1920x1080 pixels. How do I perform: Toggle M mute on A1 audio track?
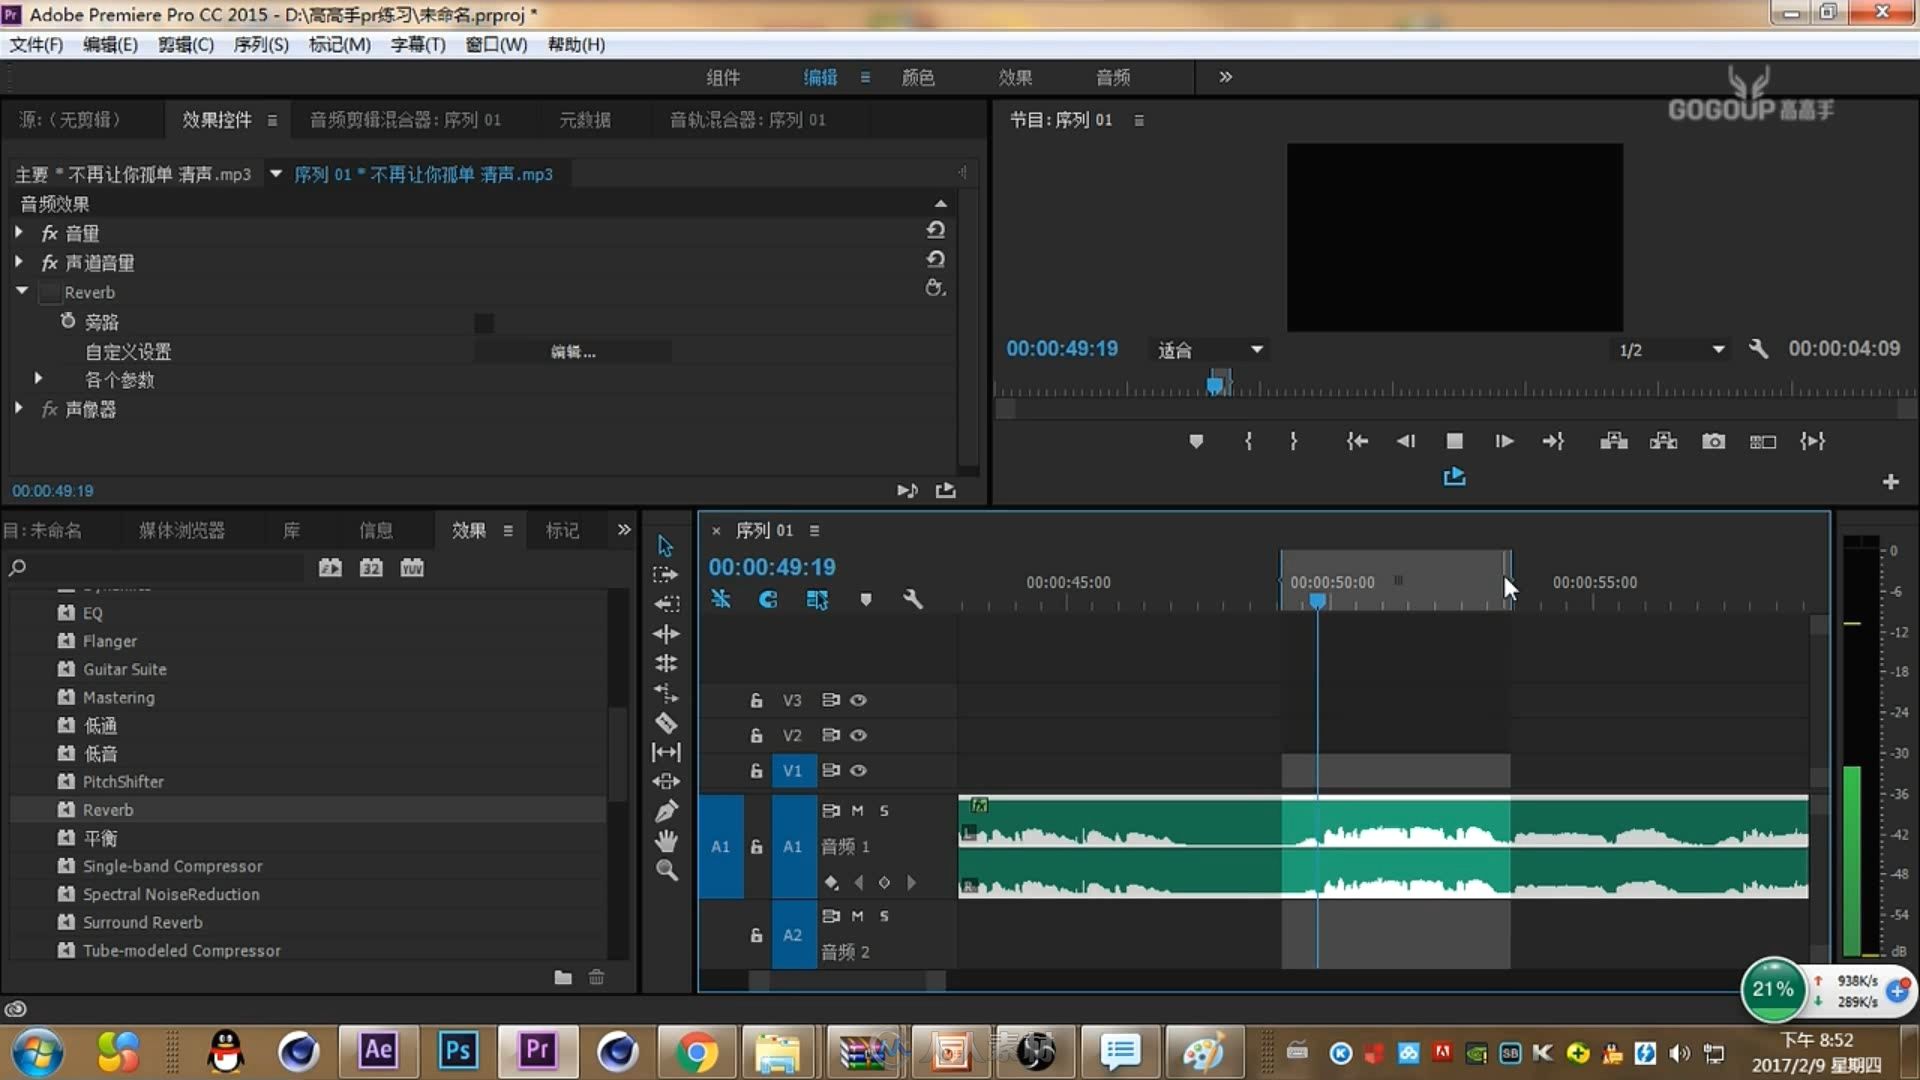857,811
